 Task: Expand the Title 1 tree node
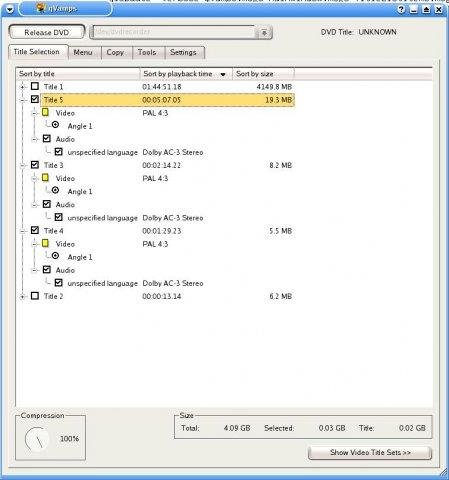pyautogui.click(x=22, y=87)
